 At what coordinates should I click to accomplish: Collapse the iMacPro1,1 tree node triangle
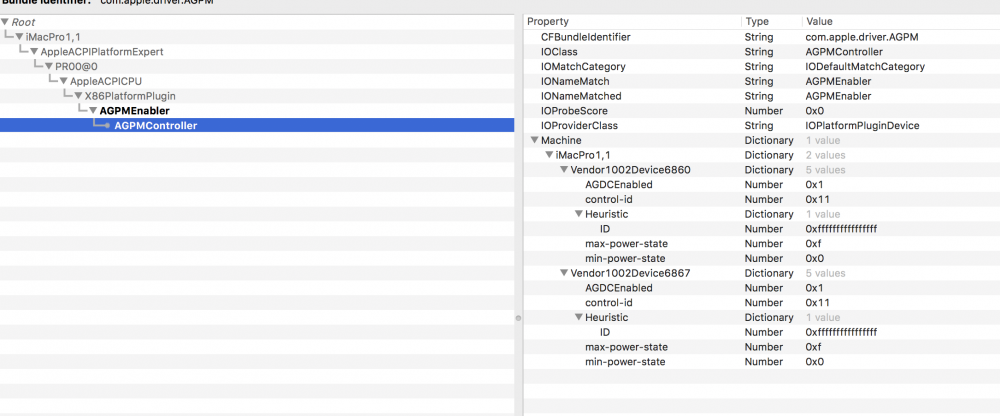(x=20, y=37)
